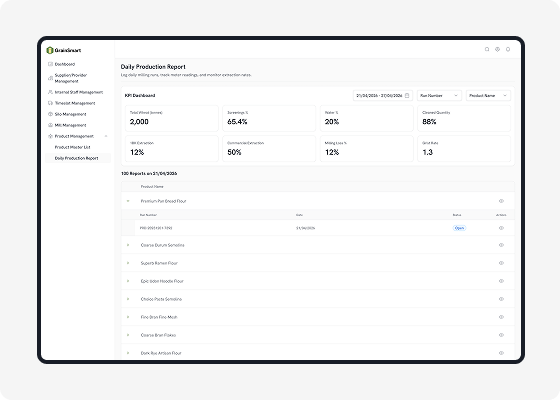Click the Total Wheat 2,000 KPI card
560x400 pixels.
point(172,118)
